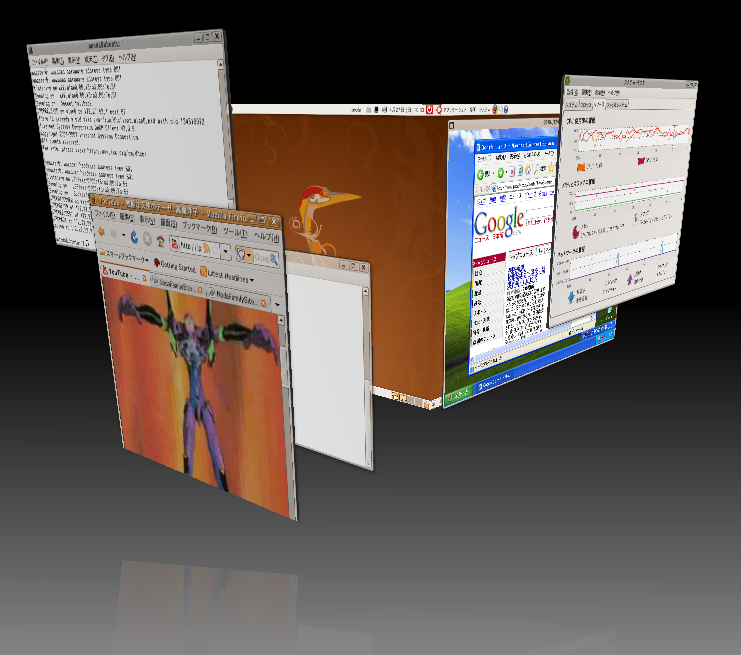This screenshot has width=741, height=655.
Task: Click bookmark star in Firefox address bar
Action: pos(215,250)
